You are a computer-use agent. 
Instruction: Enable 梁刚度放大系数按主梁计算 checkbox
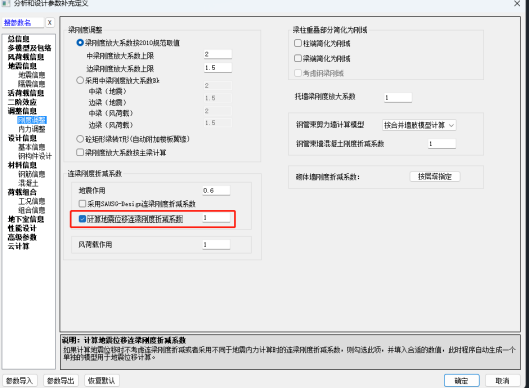(x=80, y=152)
